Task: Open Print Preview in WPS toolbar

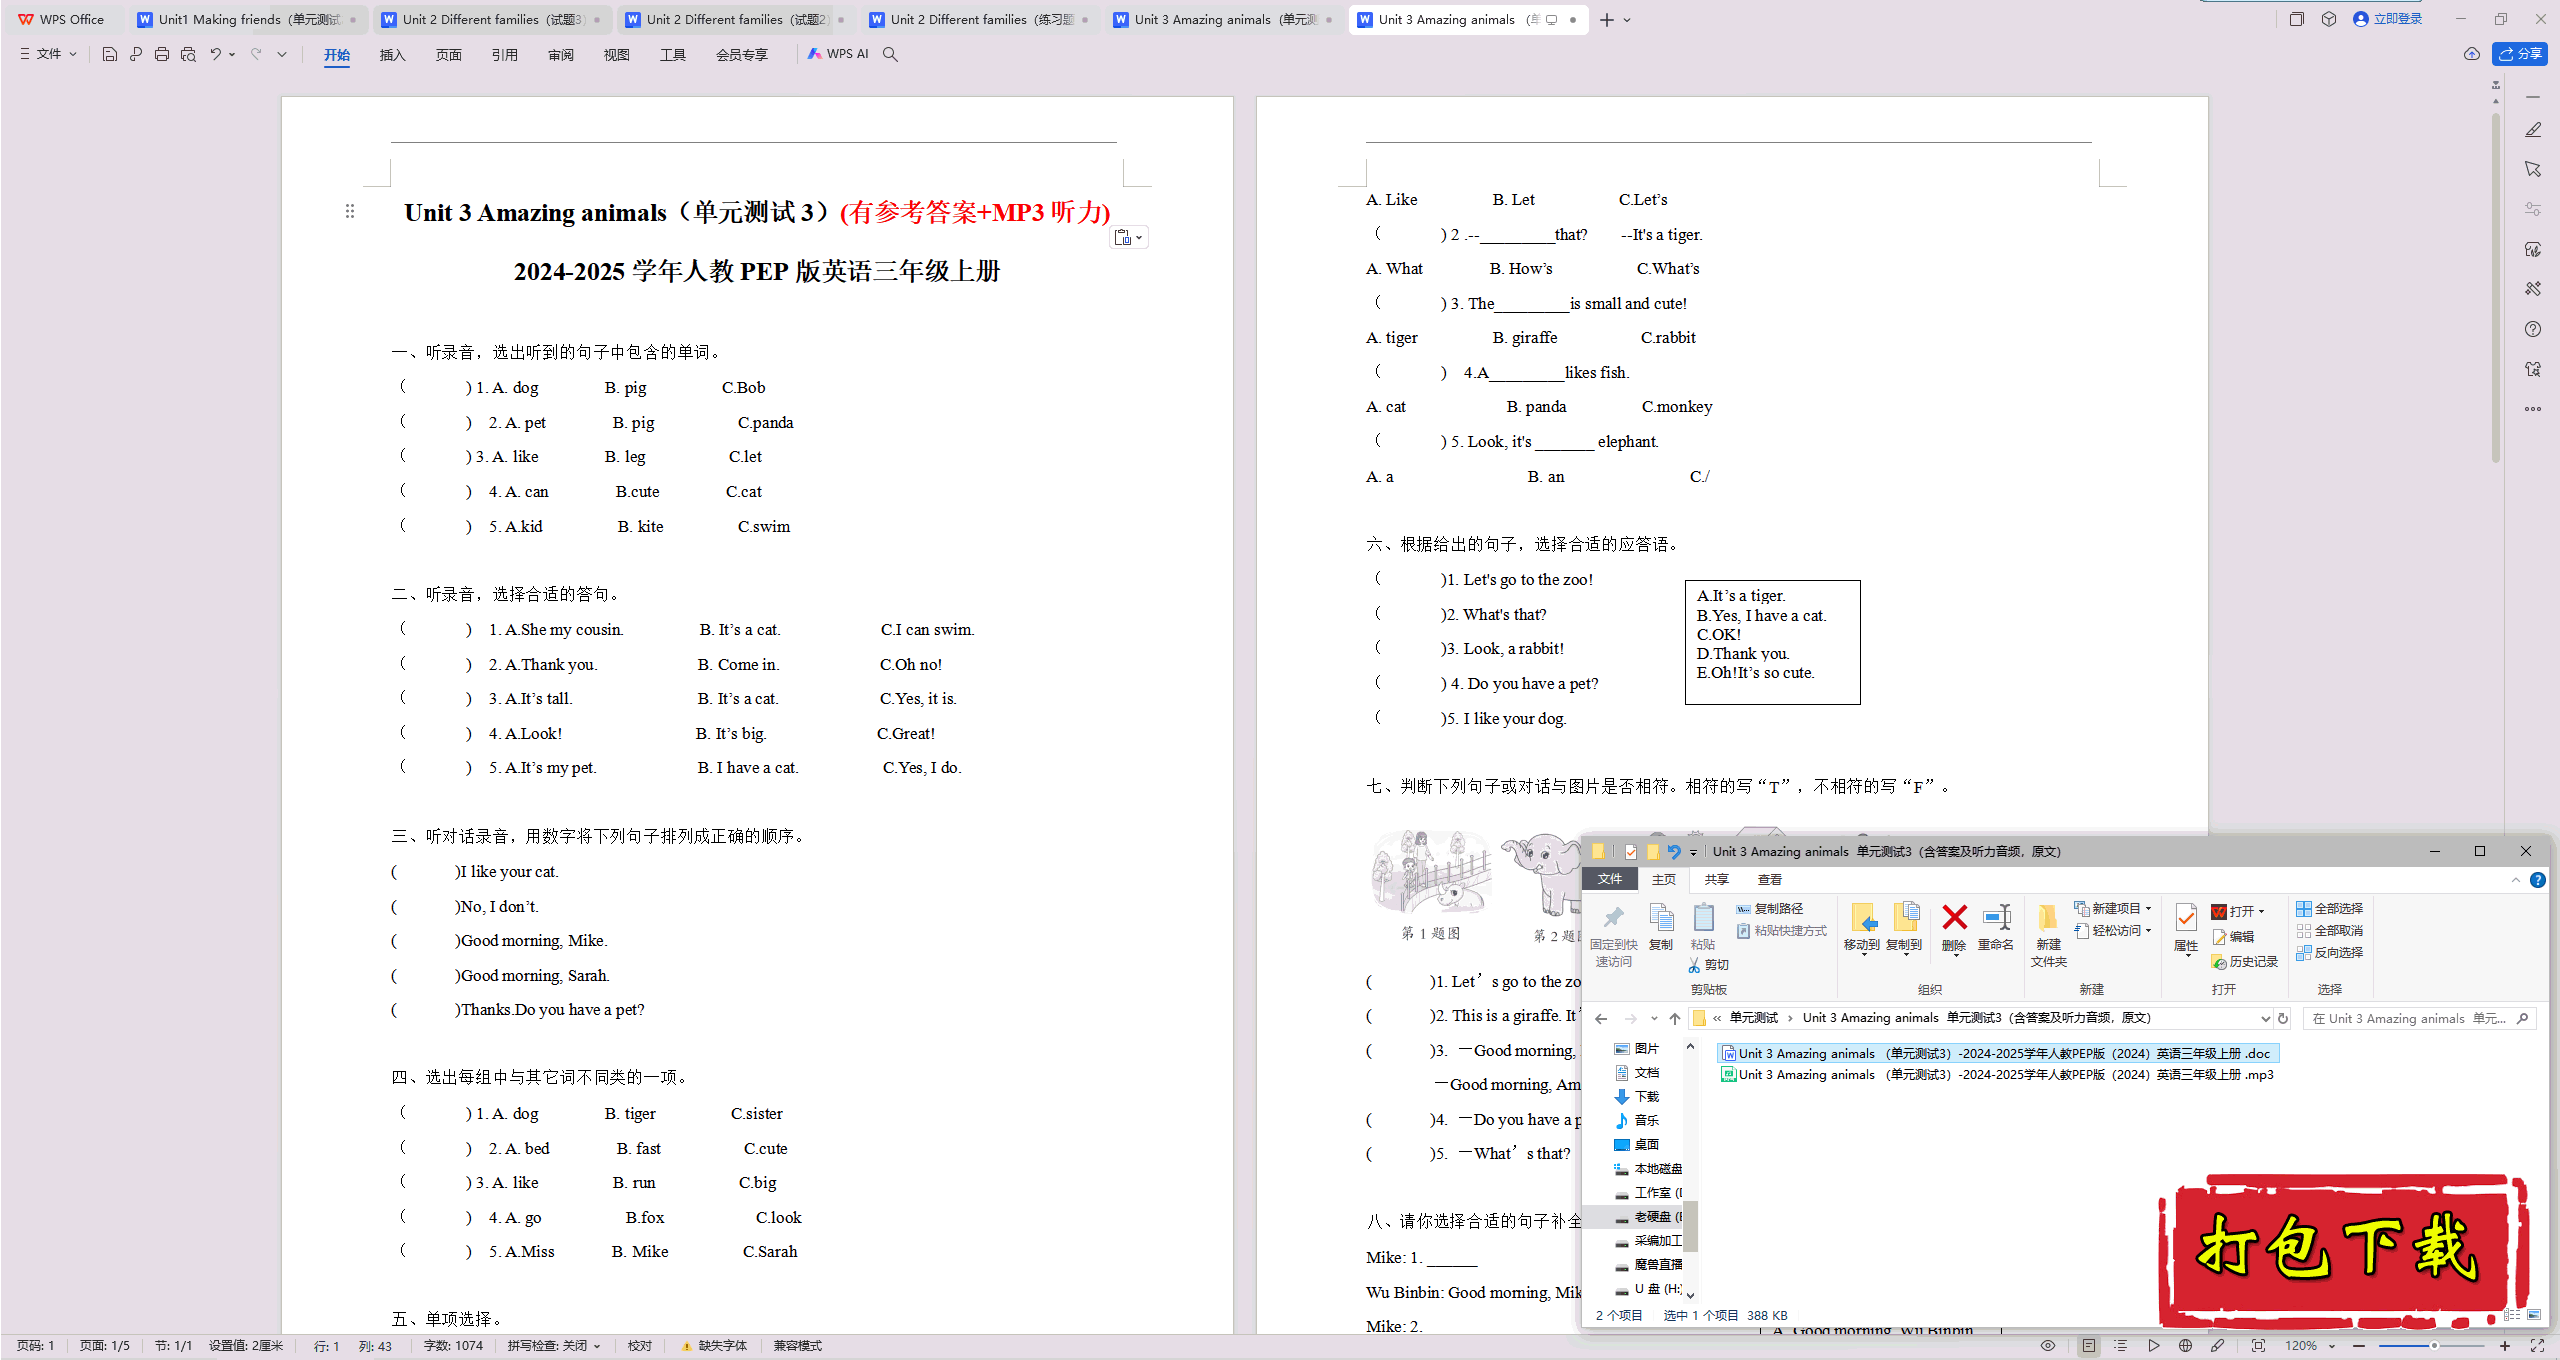Action: 188,54
